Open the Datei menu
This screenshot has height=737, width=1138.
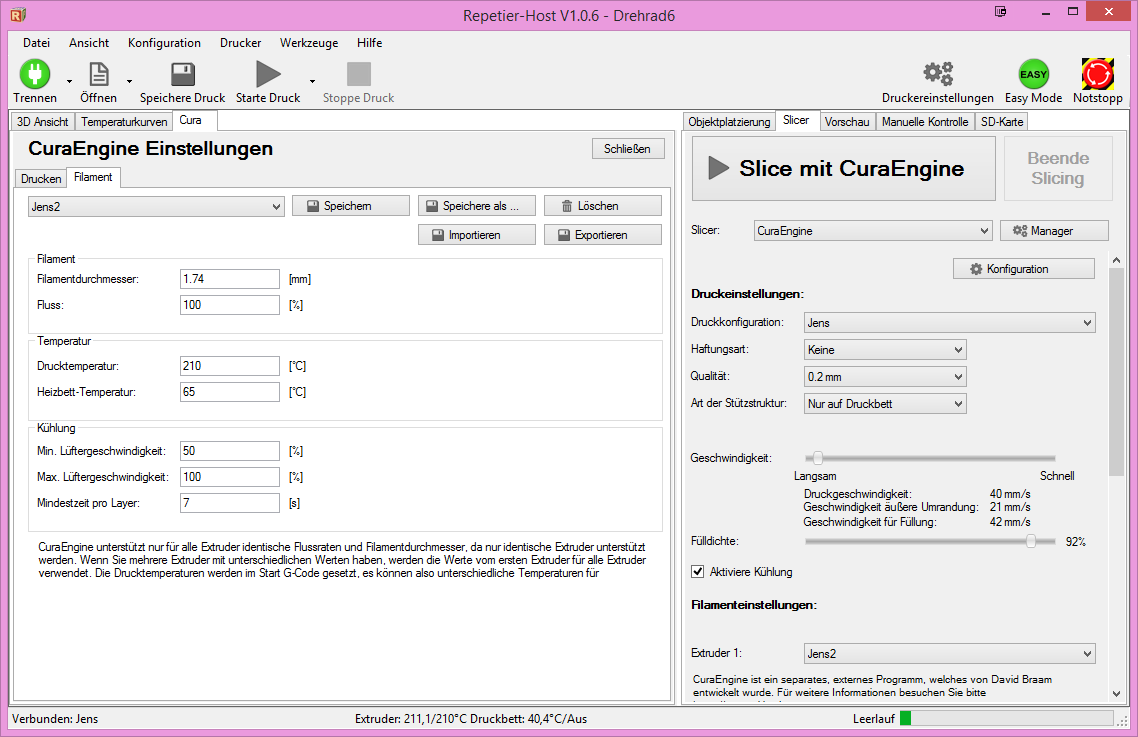(x=36, y=43)
